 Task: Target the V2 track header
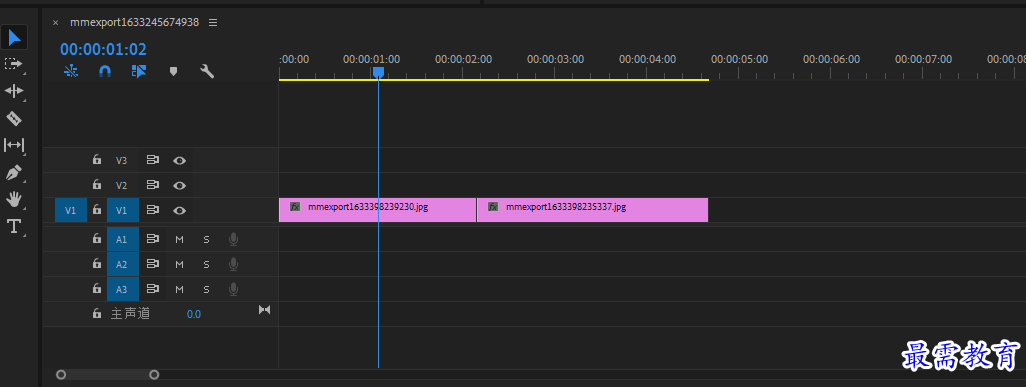122,185
